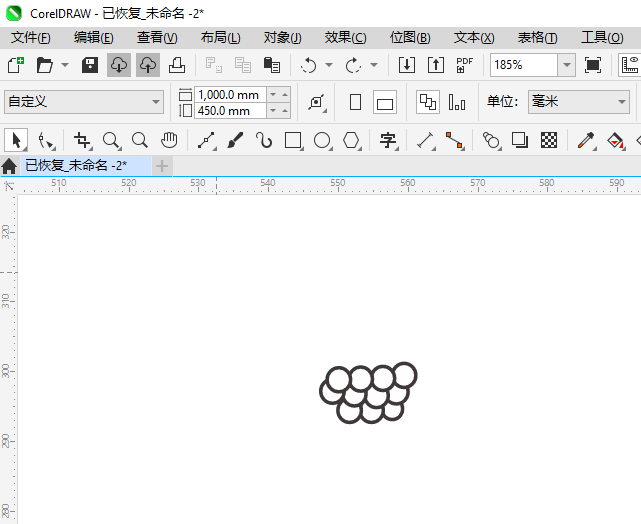Click the Full-screen preview icon
The height and width of the screenshot is (524, 641).
pyautogui.click(x=593, y=65)
